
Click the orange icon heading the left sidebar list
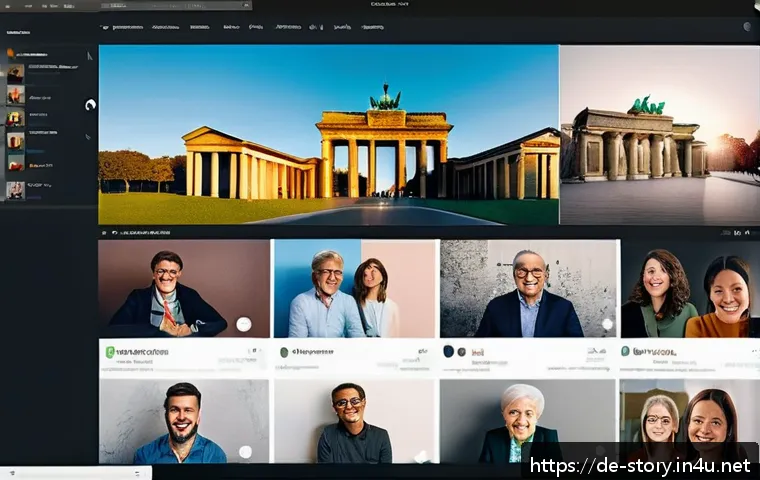(x=11, y=53)
